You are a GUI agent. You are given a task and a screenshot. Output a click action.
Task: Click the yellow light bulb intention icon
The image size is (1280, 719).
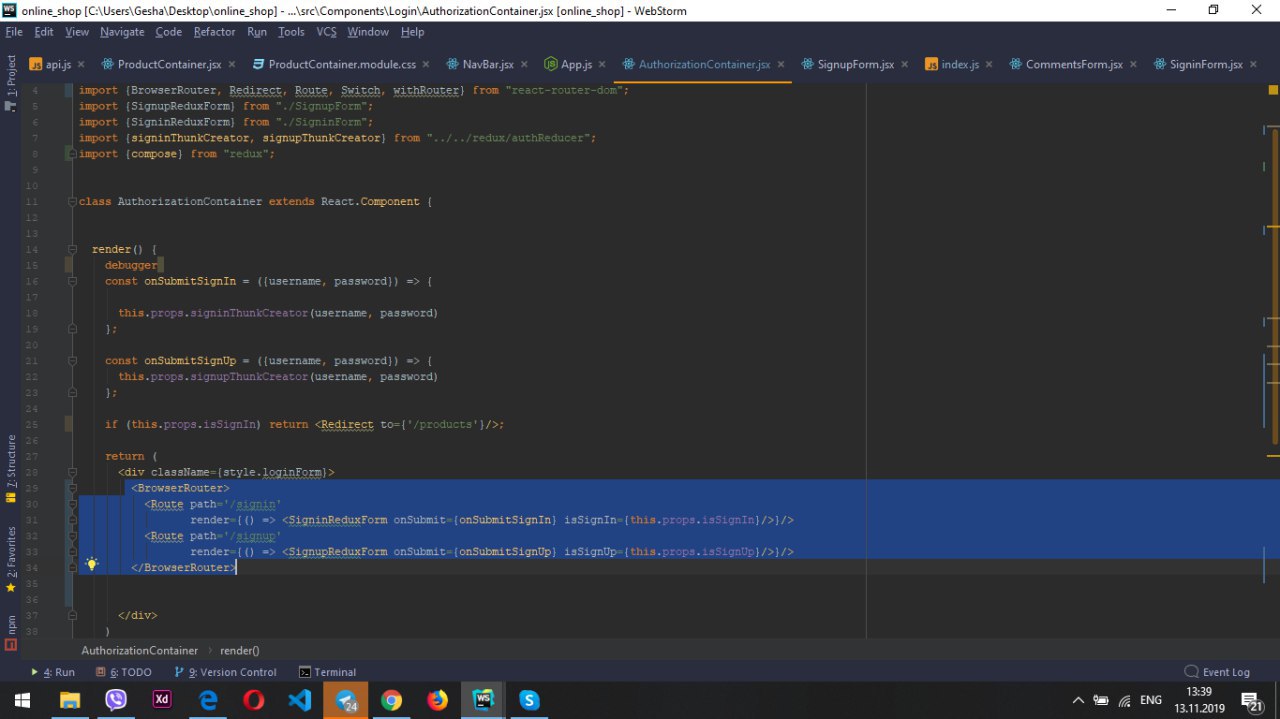(x=91, y=565)
